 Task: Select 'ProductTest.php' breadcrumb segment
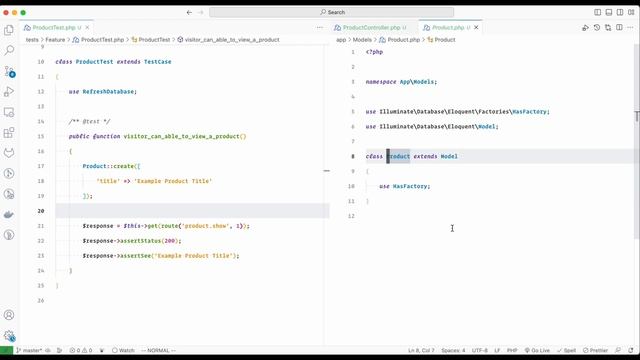pos(98,40)
